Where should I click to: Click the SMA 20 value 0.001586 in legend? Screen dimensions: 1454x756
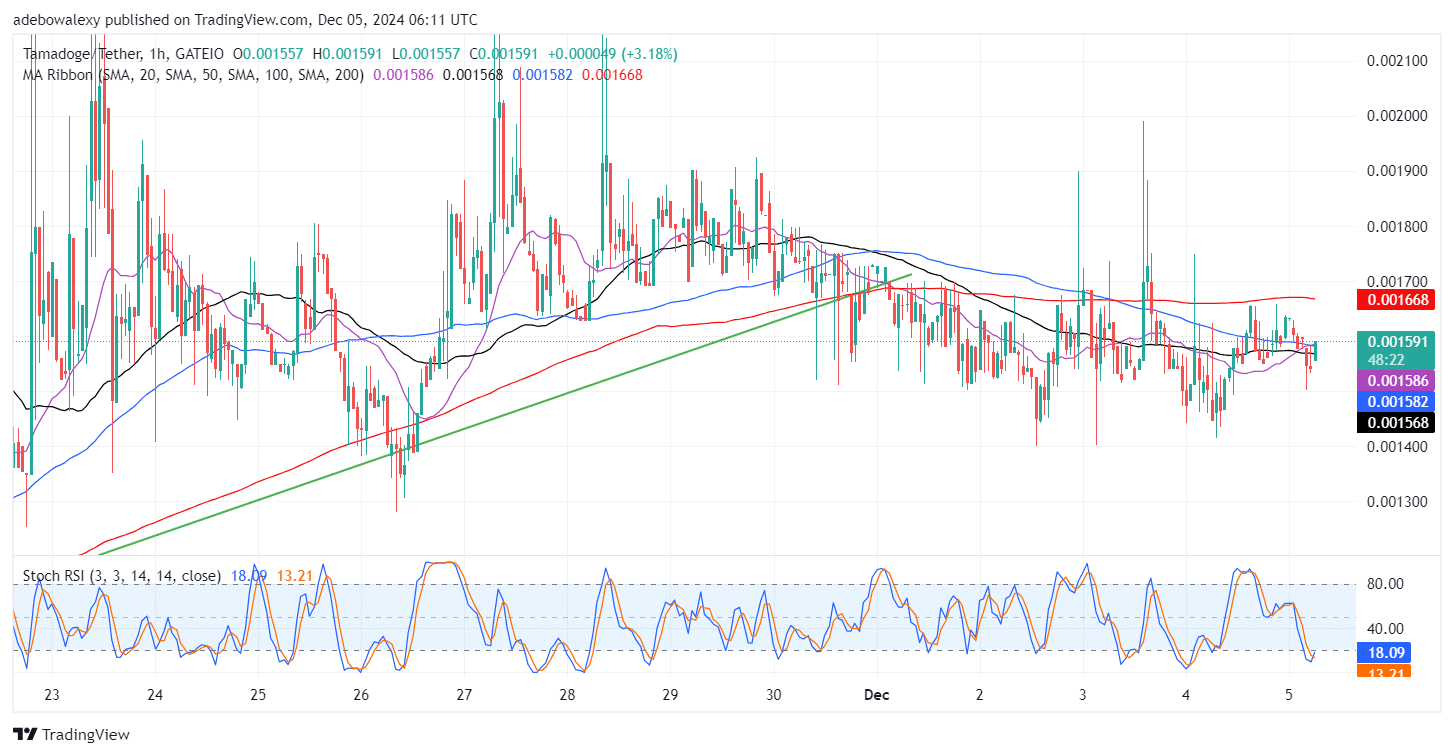(405, 74)
